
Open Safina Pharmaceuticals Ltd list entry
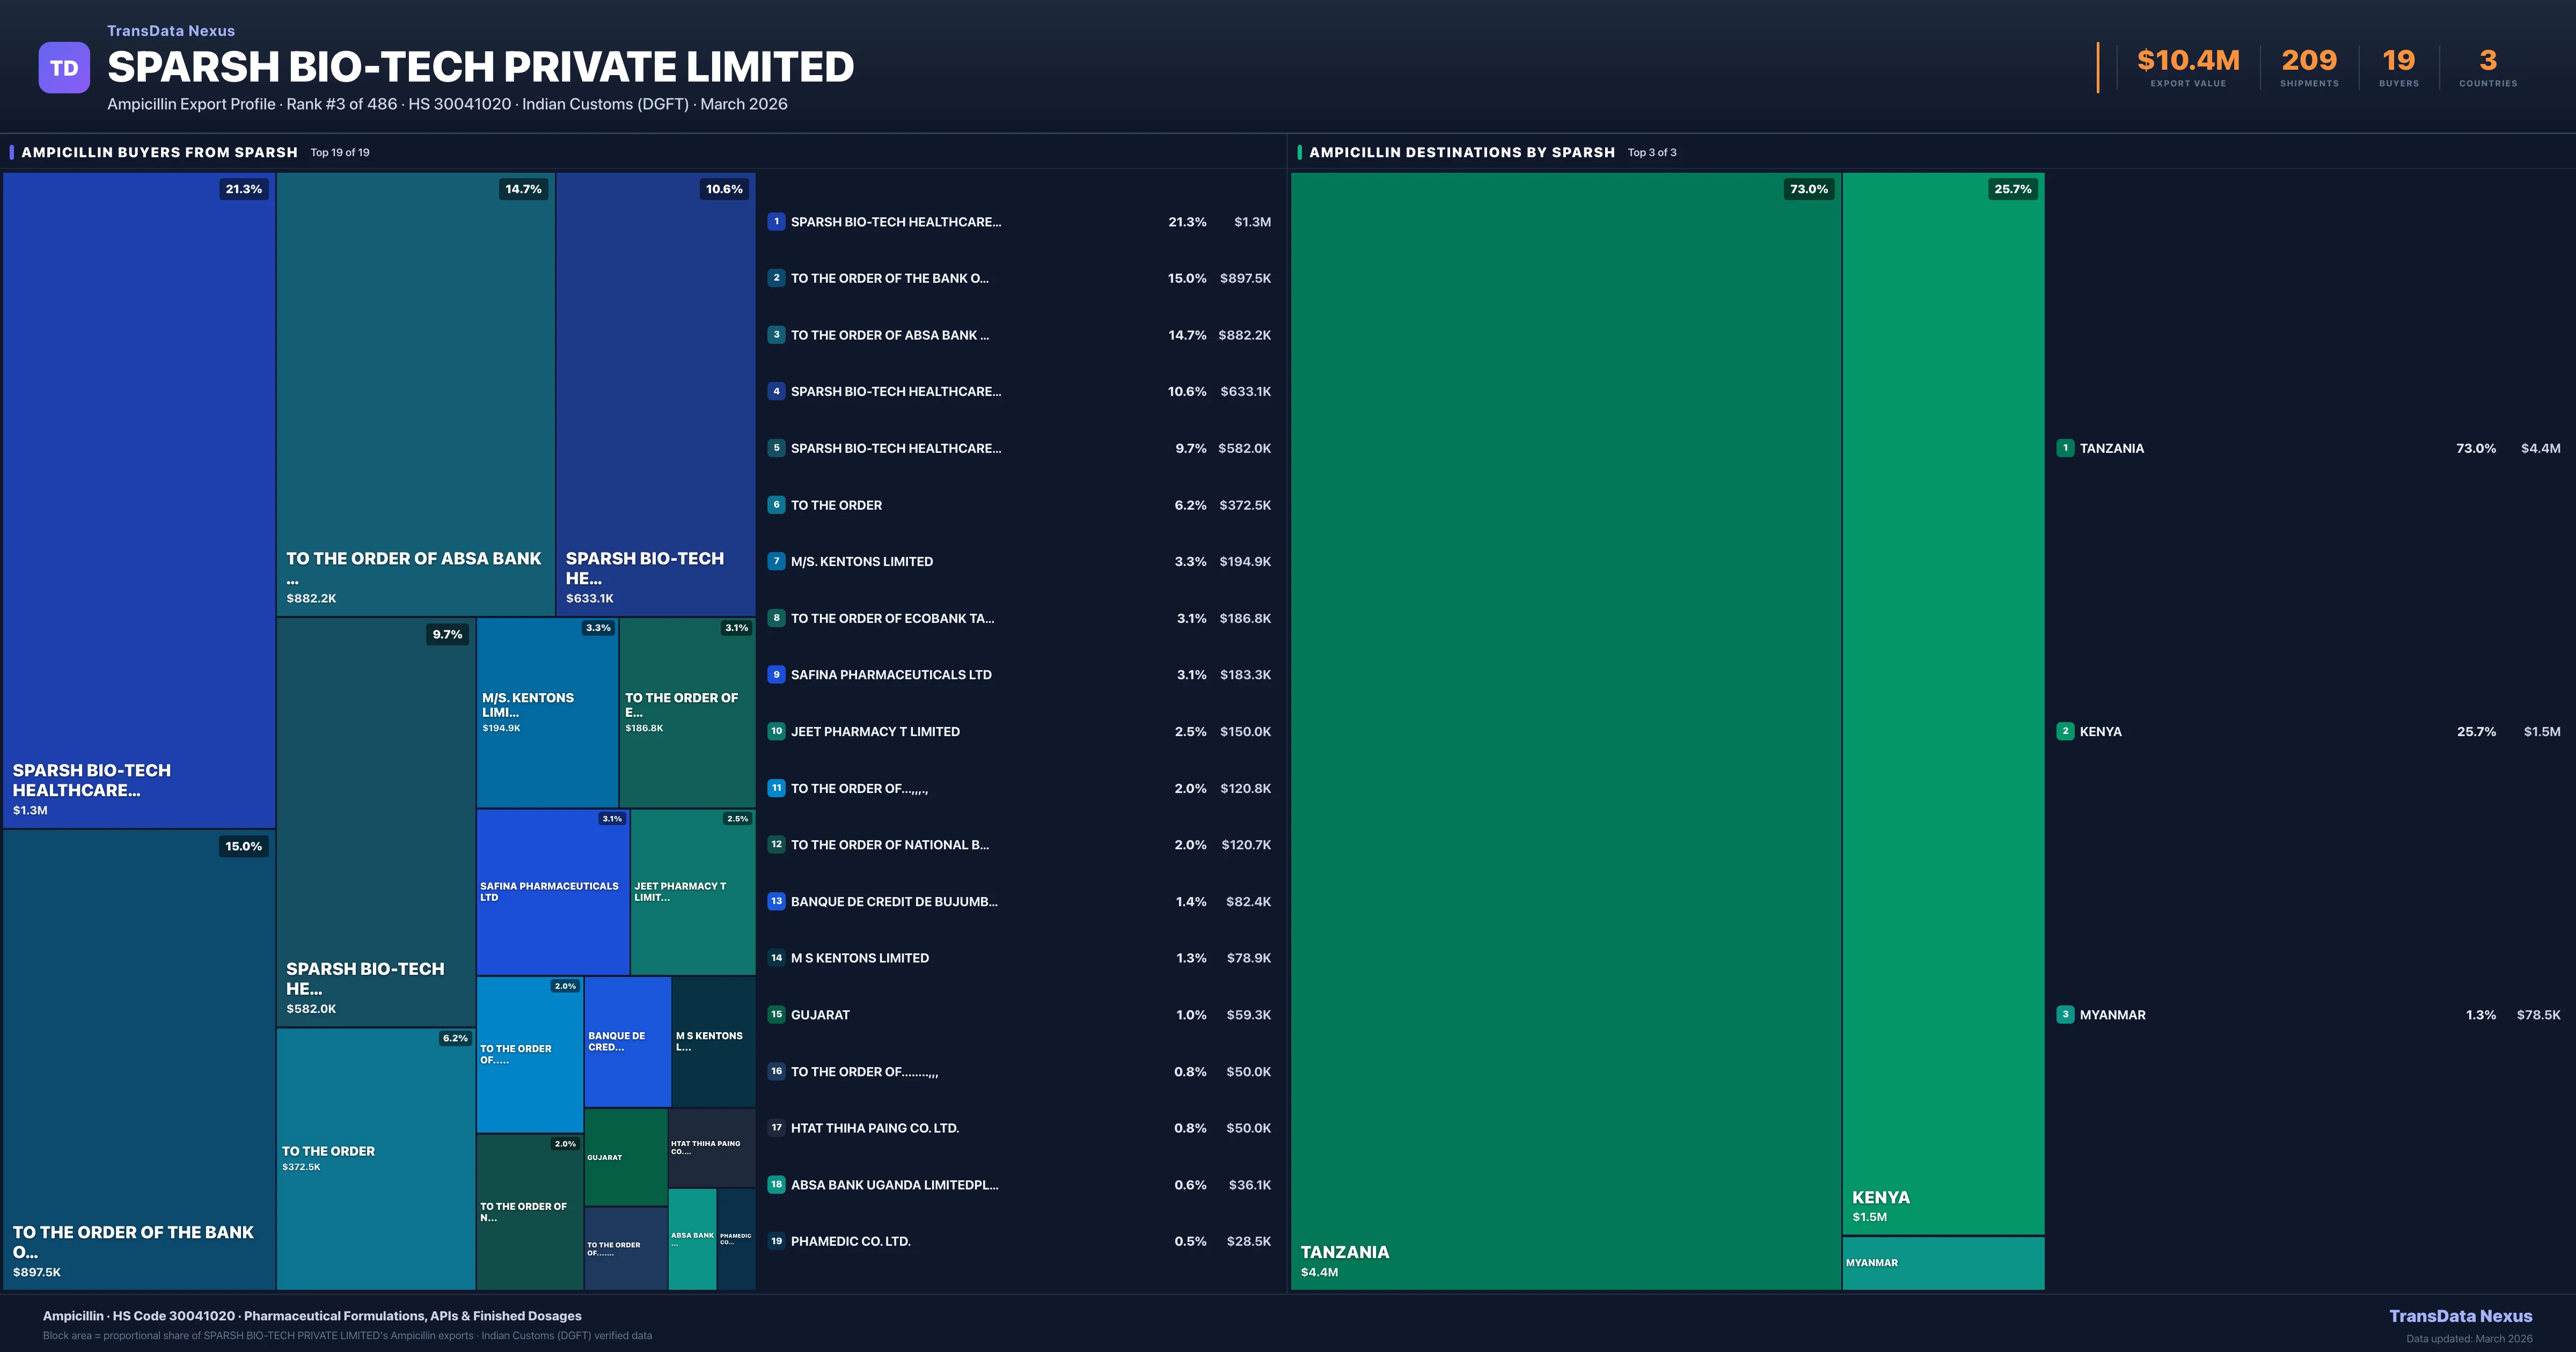890,675
